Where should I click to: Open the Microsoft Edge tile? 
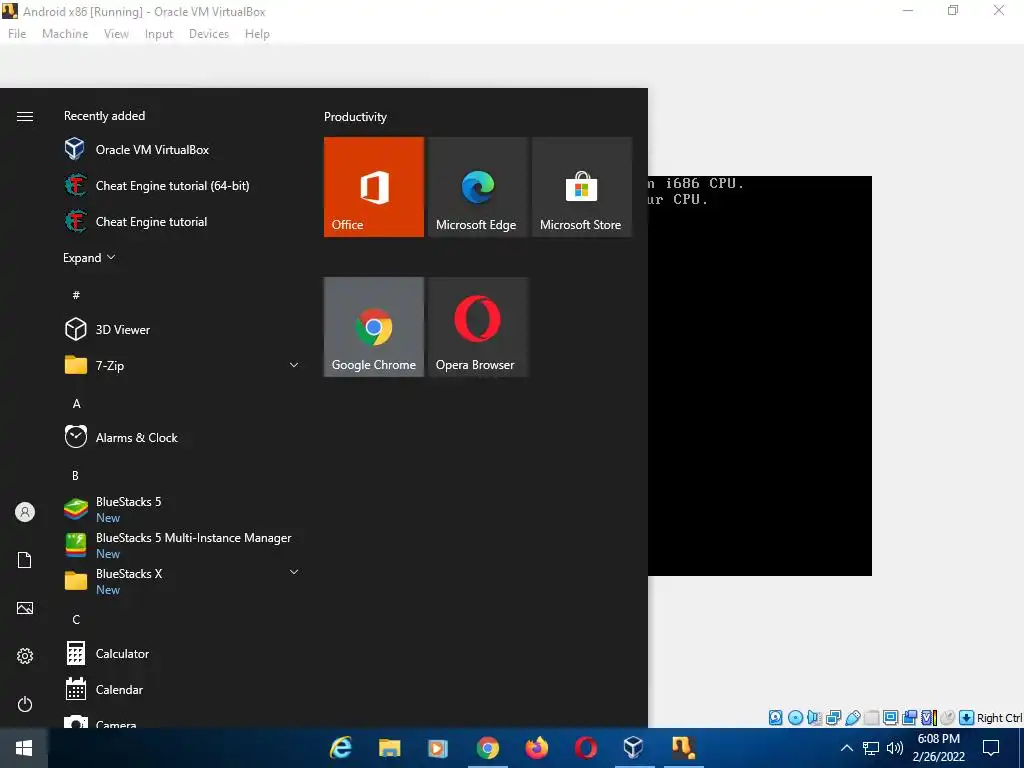click(x=477, y=187)
